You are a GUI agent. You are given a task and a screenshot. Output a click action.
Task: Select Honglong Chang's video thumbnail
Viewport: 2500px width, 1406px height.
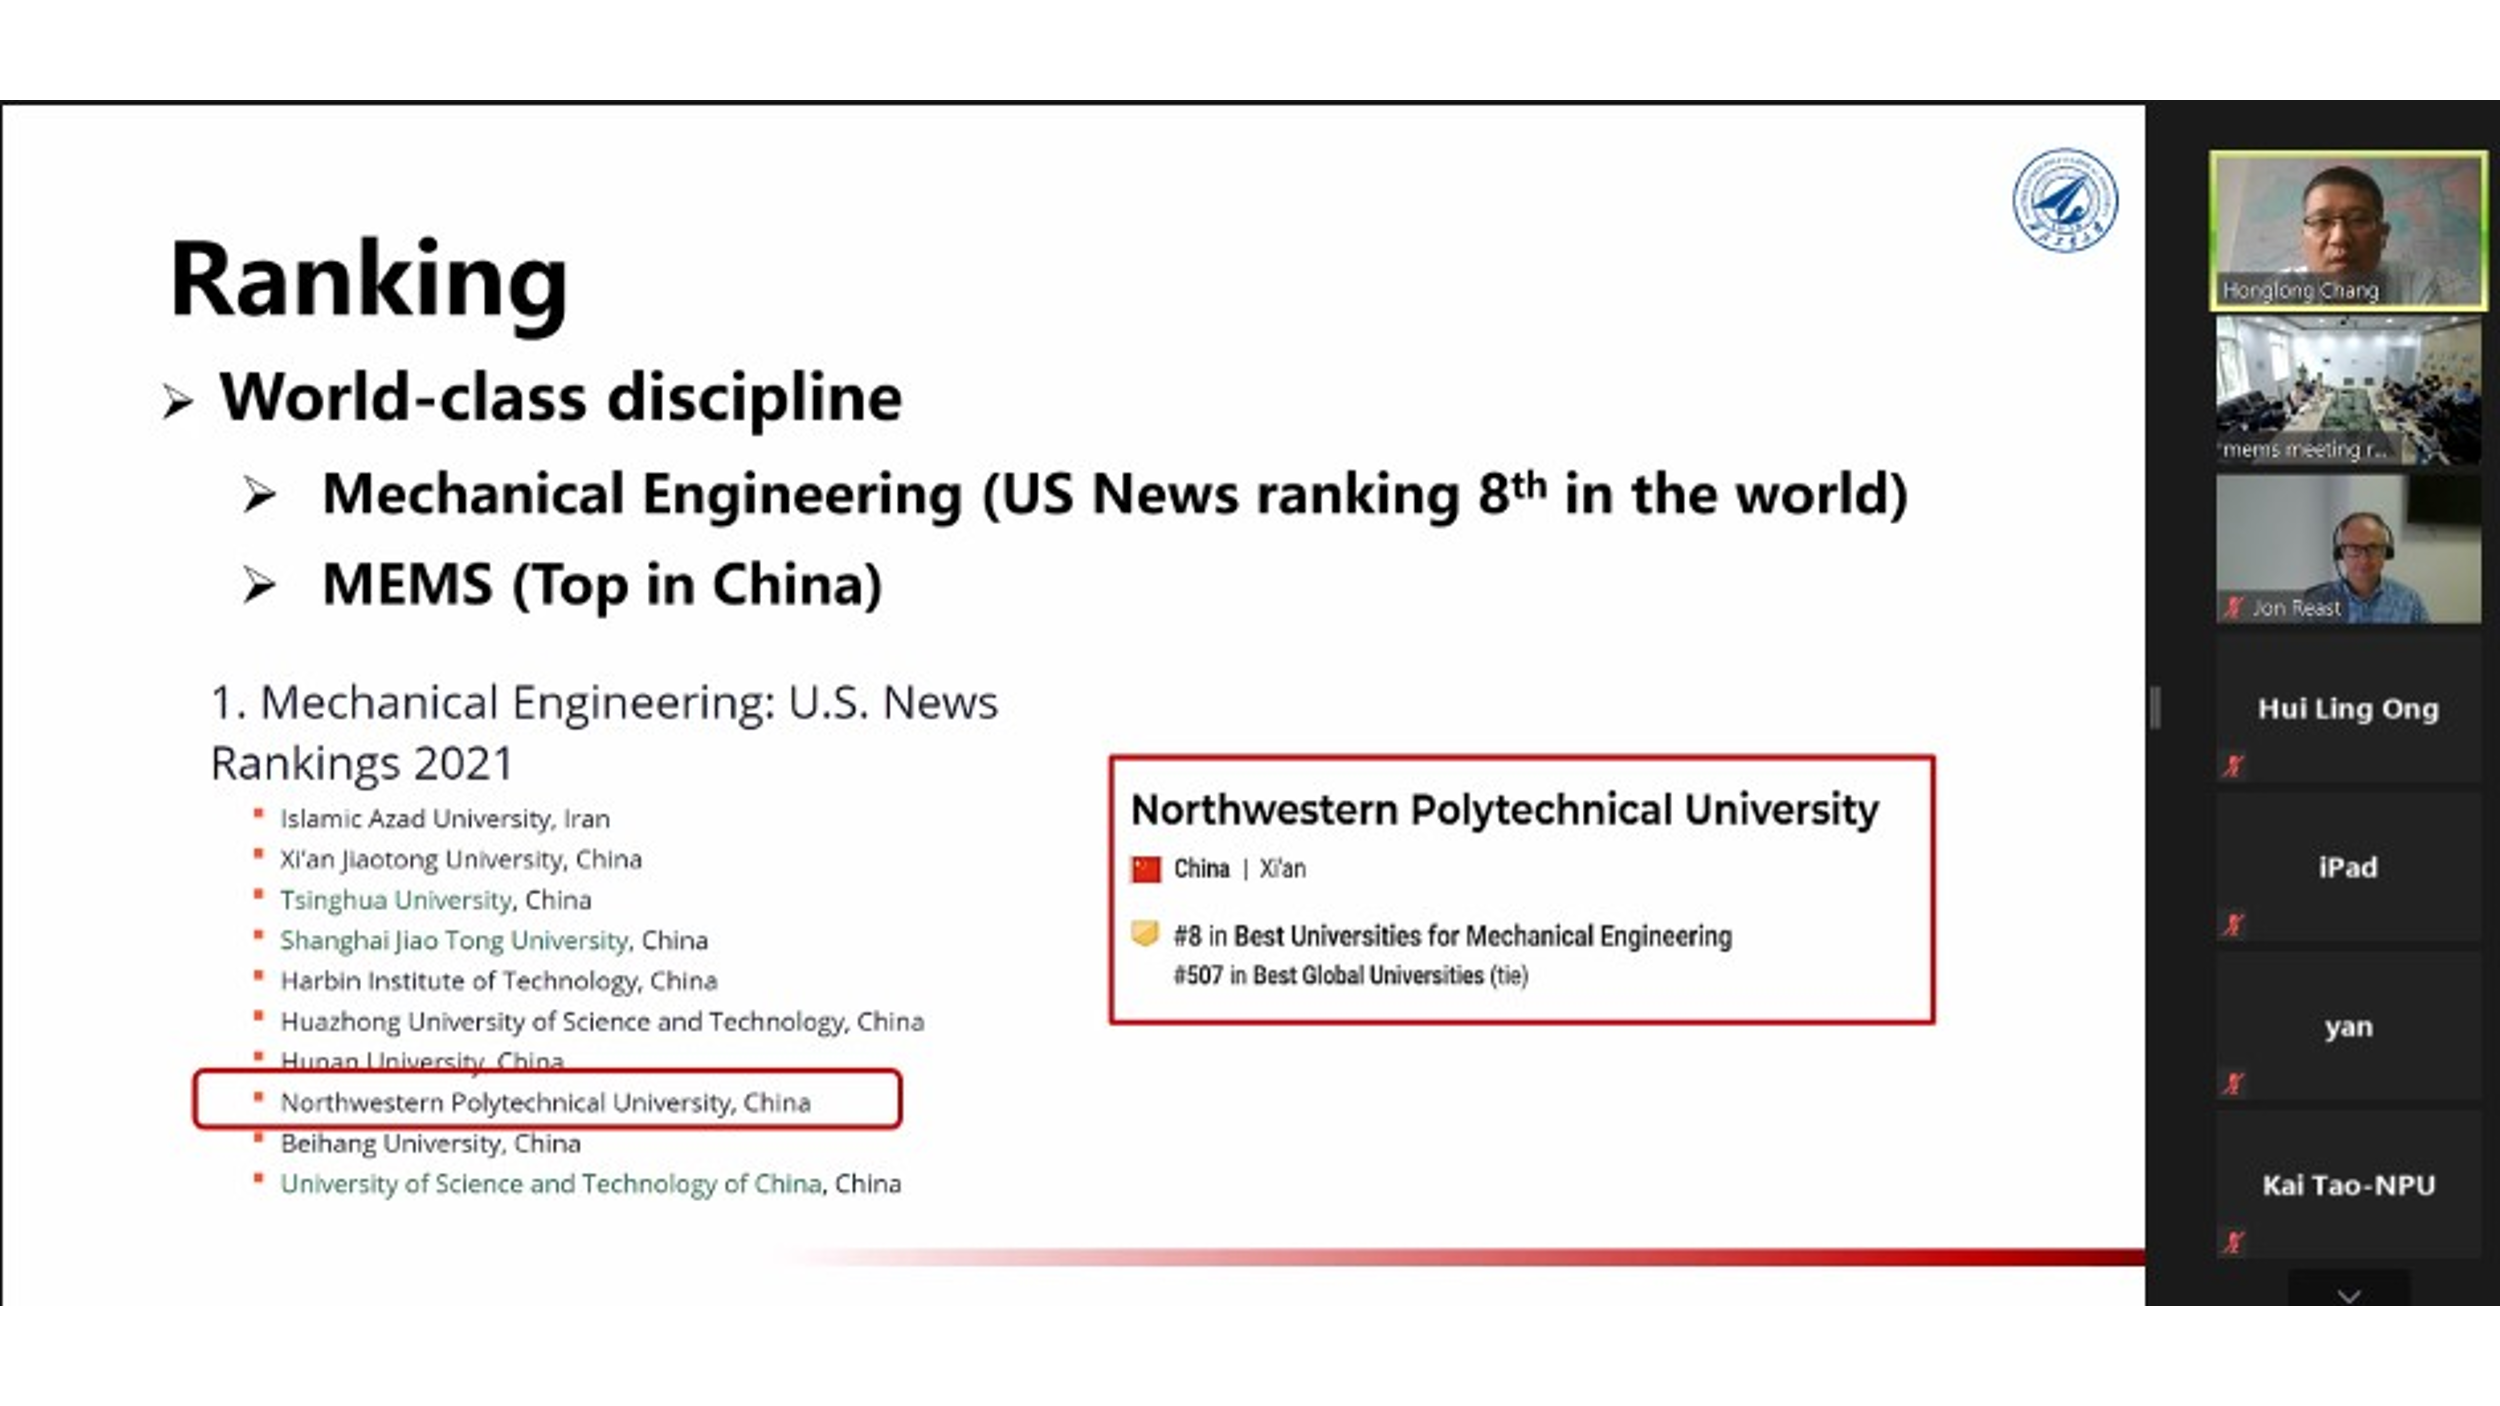tap(2347, 230)
